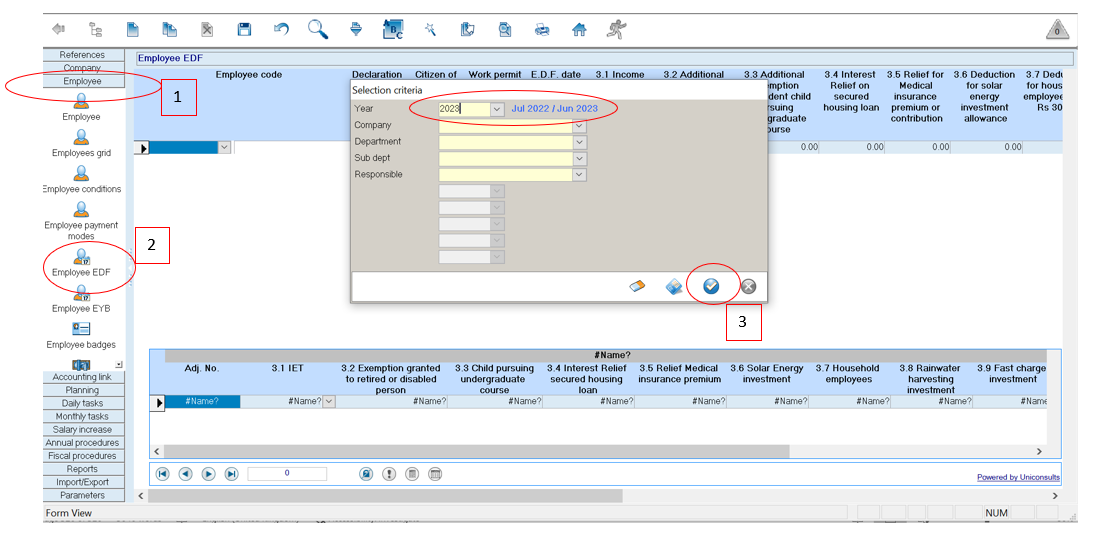Cancel the Selection criteria dialog with grey X
Screen dimensions: 1104x539
tap(748, 286)
